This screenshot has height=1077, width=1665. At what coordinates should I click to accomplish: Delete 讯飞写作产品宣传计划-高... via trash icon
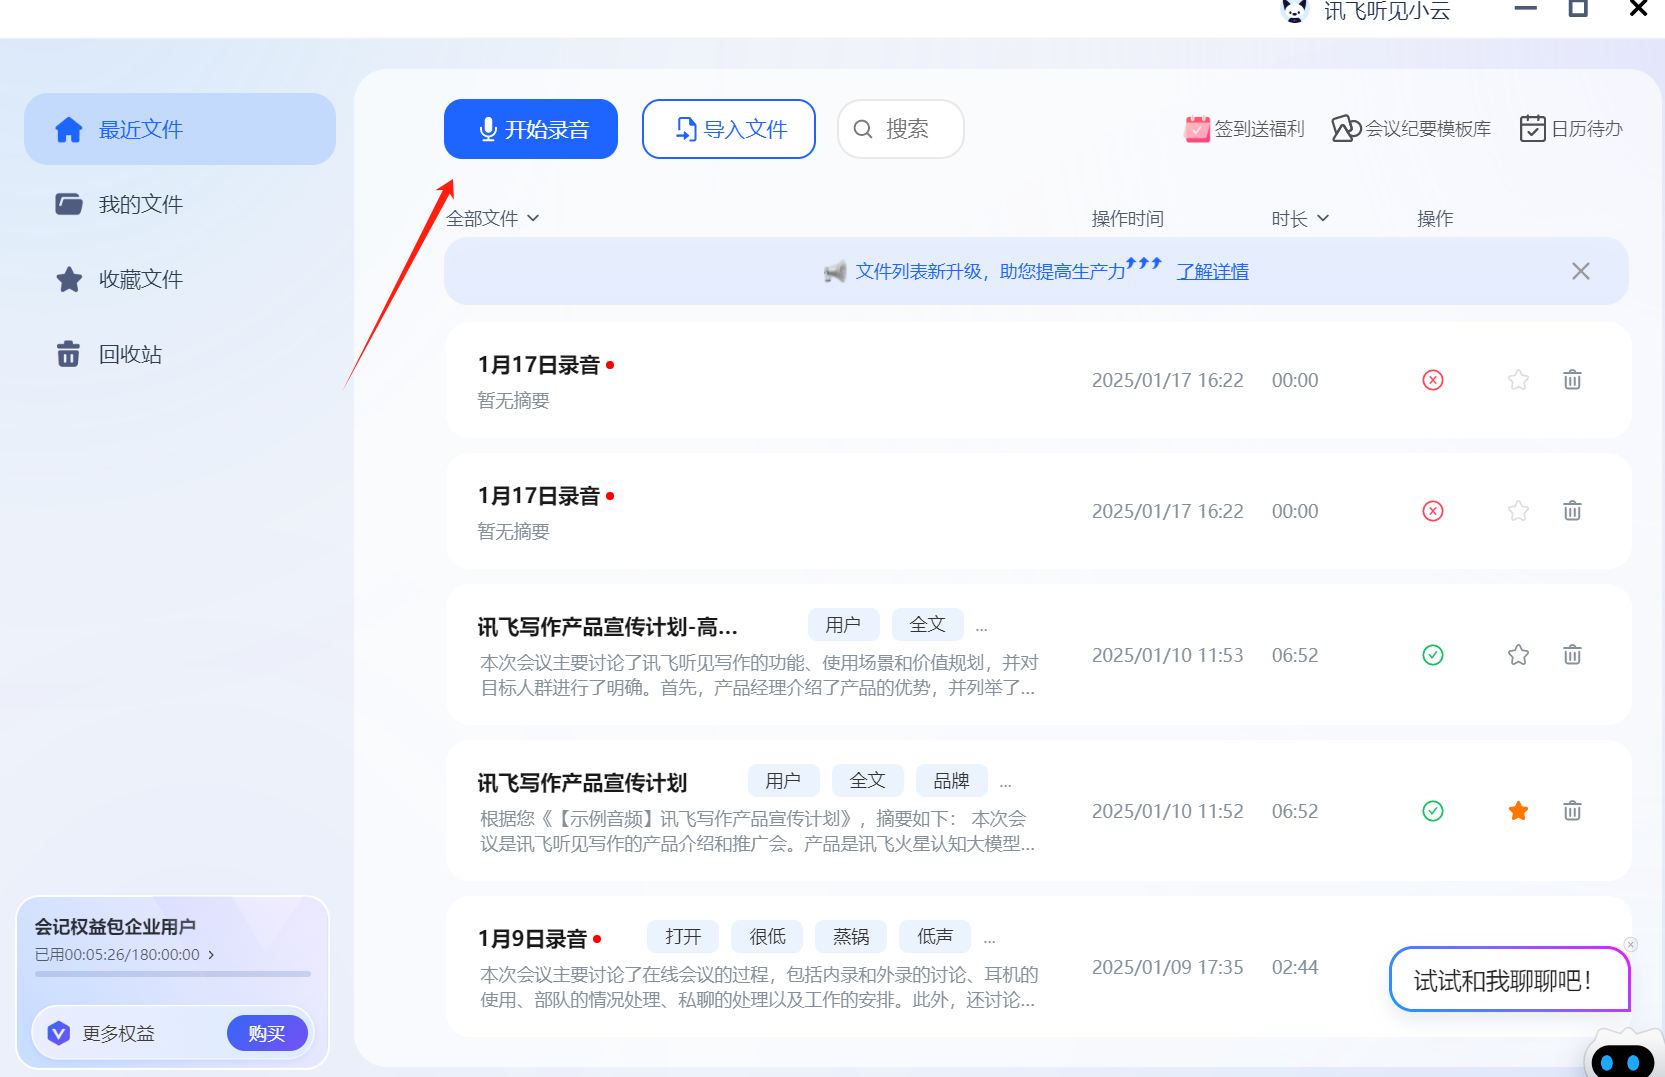tap(1572, 655)
